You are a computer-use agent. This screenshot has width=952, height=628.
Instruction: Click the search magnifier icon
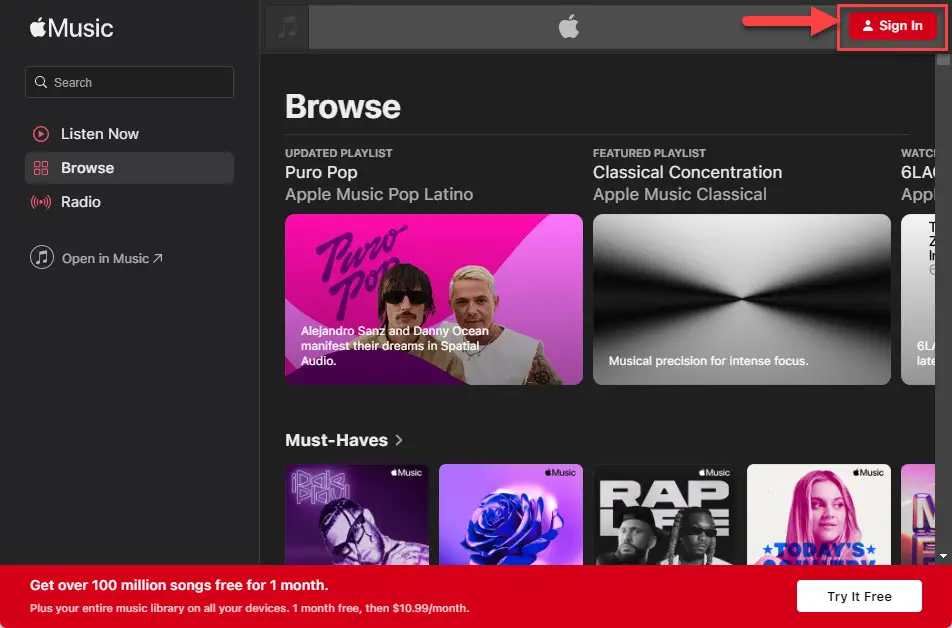pos(41,82)
